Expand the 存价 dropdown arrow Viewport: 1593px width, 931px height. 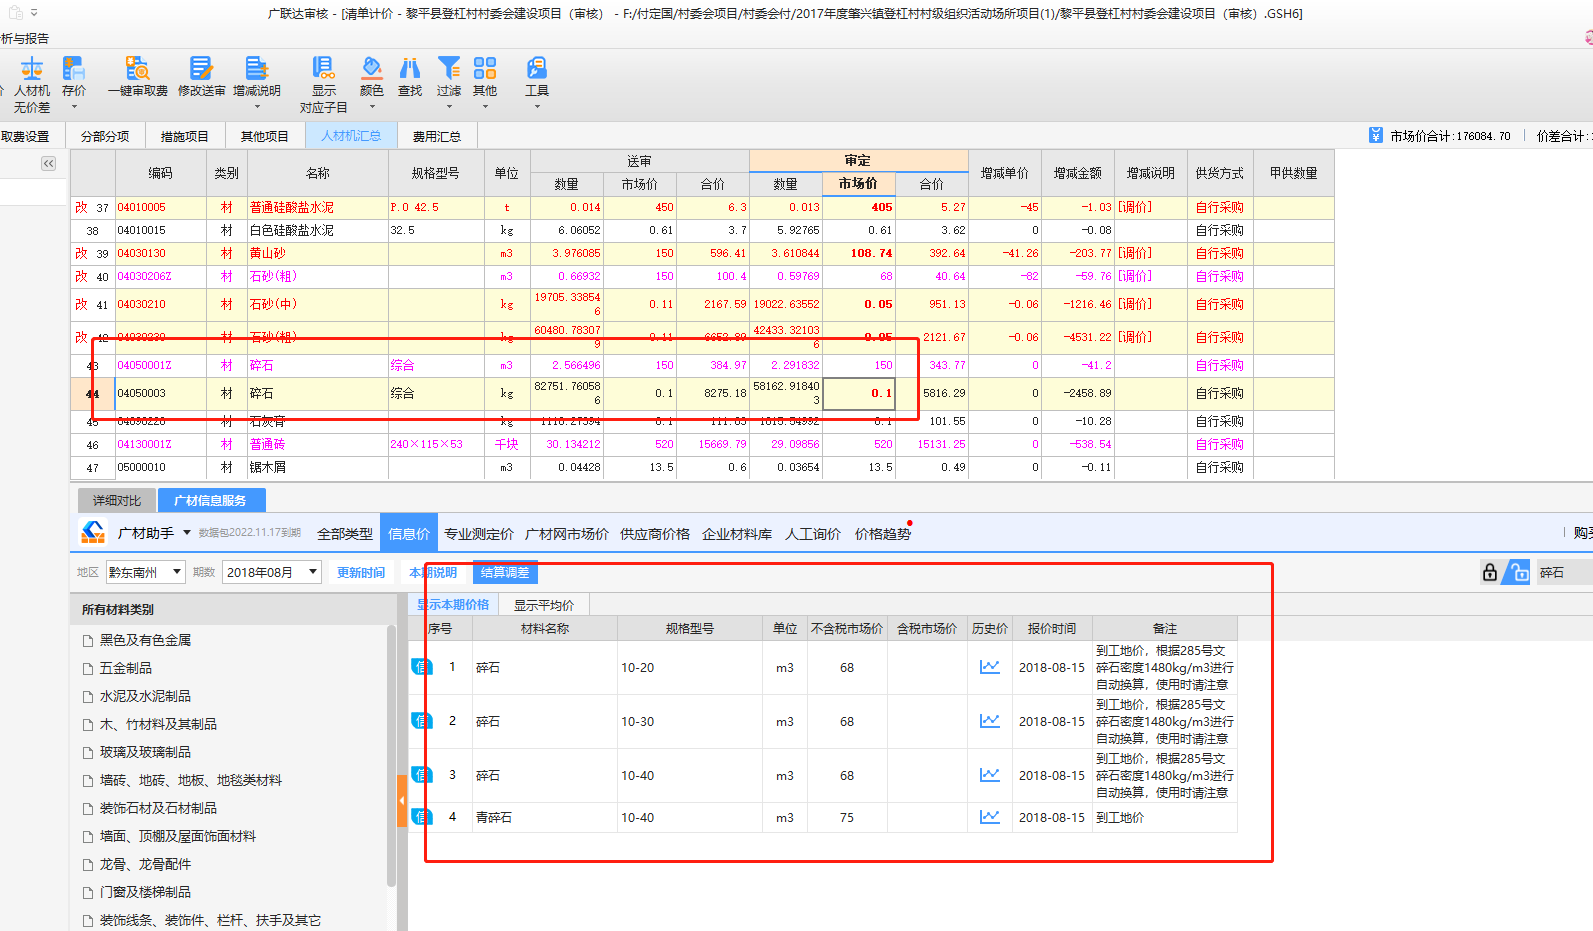(74, 106)
